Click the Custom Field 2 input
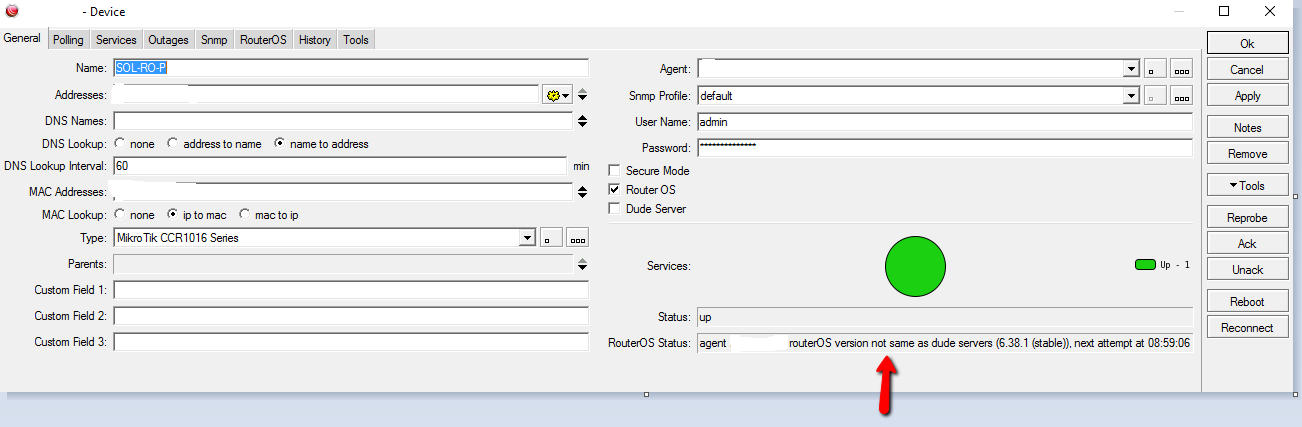Screen dimensions: 1302x427 [x=351, y=316]
